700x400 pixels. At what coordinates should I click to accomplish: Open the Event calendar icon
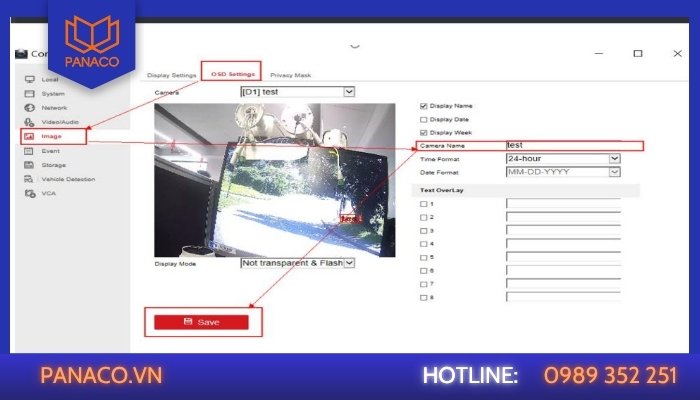[x=29, y=151]
